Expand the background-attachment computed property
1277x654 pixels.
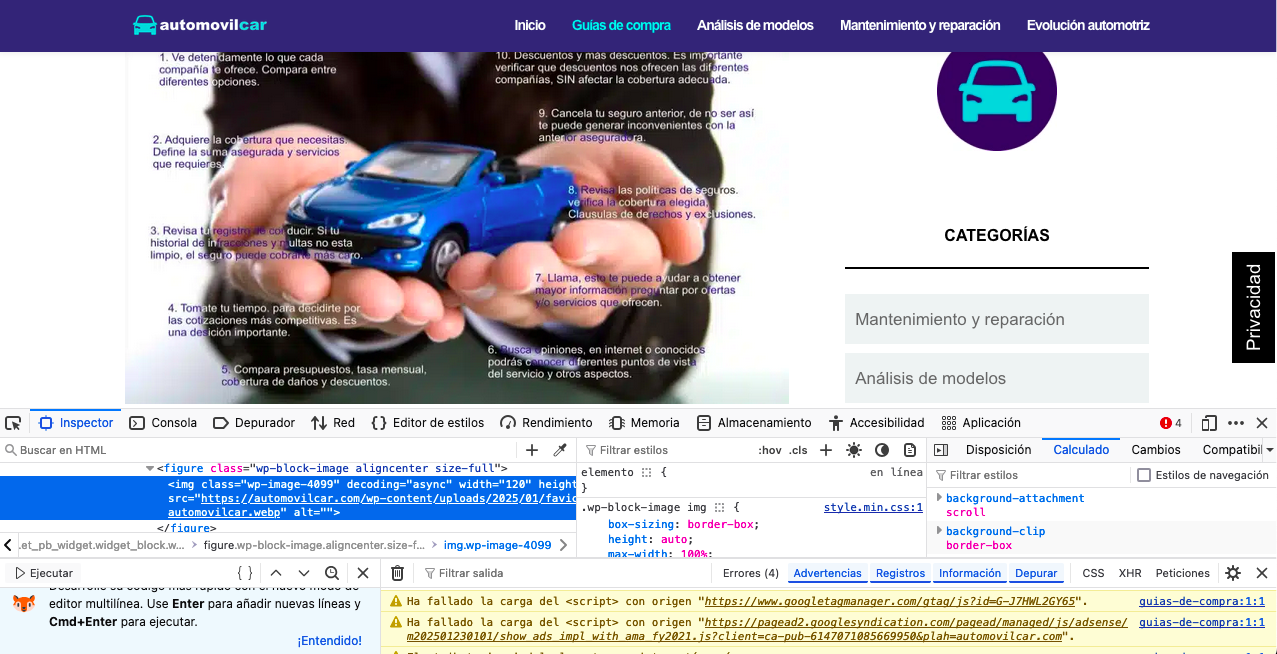(939, 498)
